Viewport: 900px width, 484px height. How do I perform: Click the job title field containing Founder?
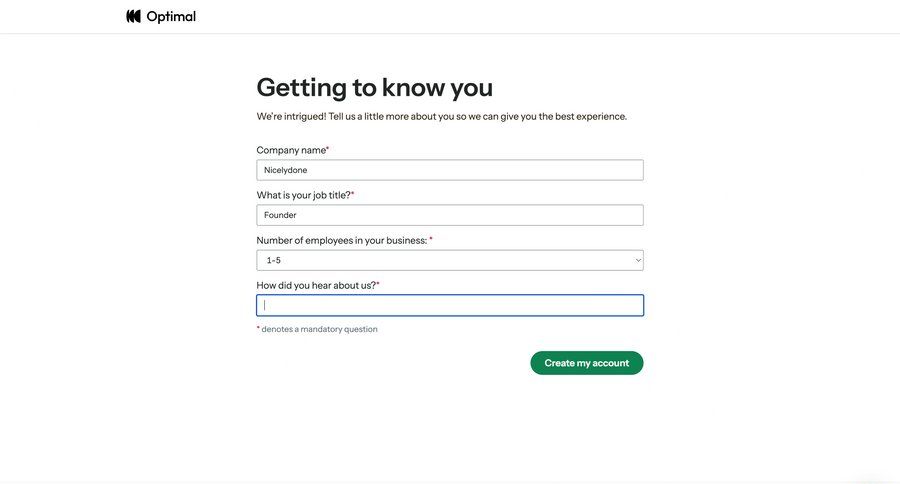[449, 215]
